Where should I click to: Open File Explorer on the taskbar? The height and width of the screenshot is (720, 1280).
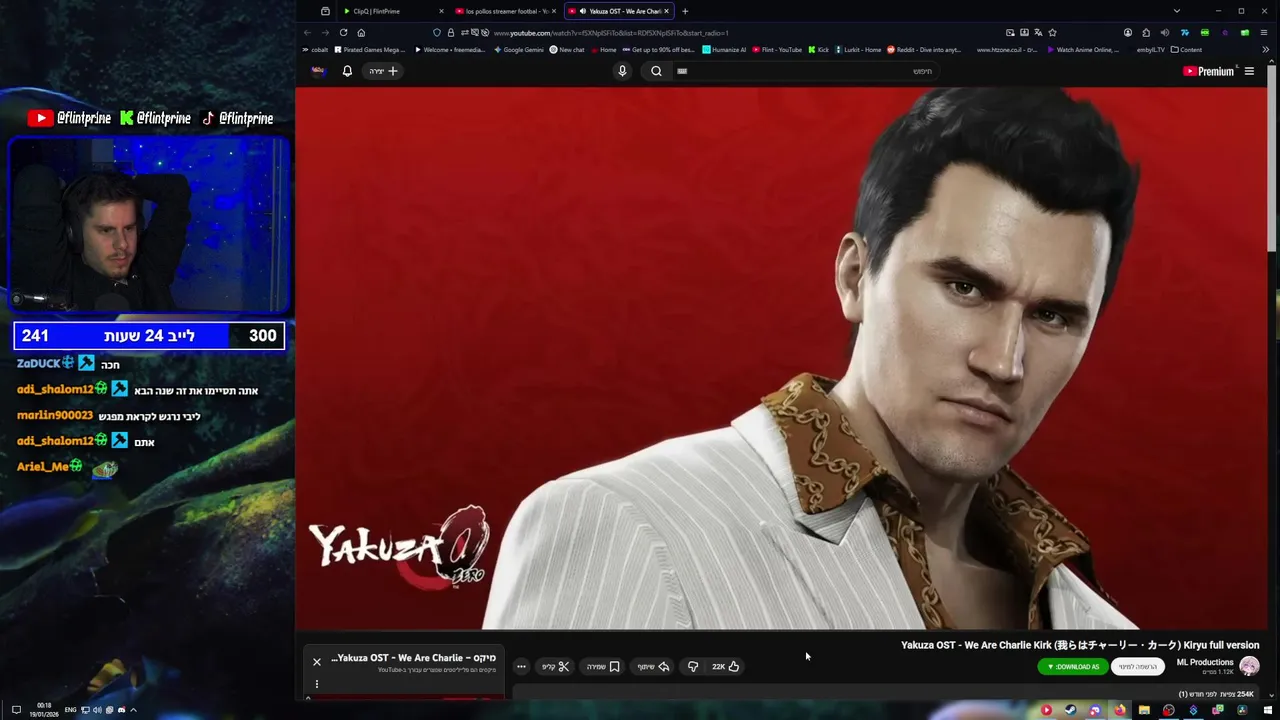(1144, 710)
